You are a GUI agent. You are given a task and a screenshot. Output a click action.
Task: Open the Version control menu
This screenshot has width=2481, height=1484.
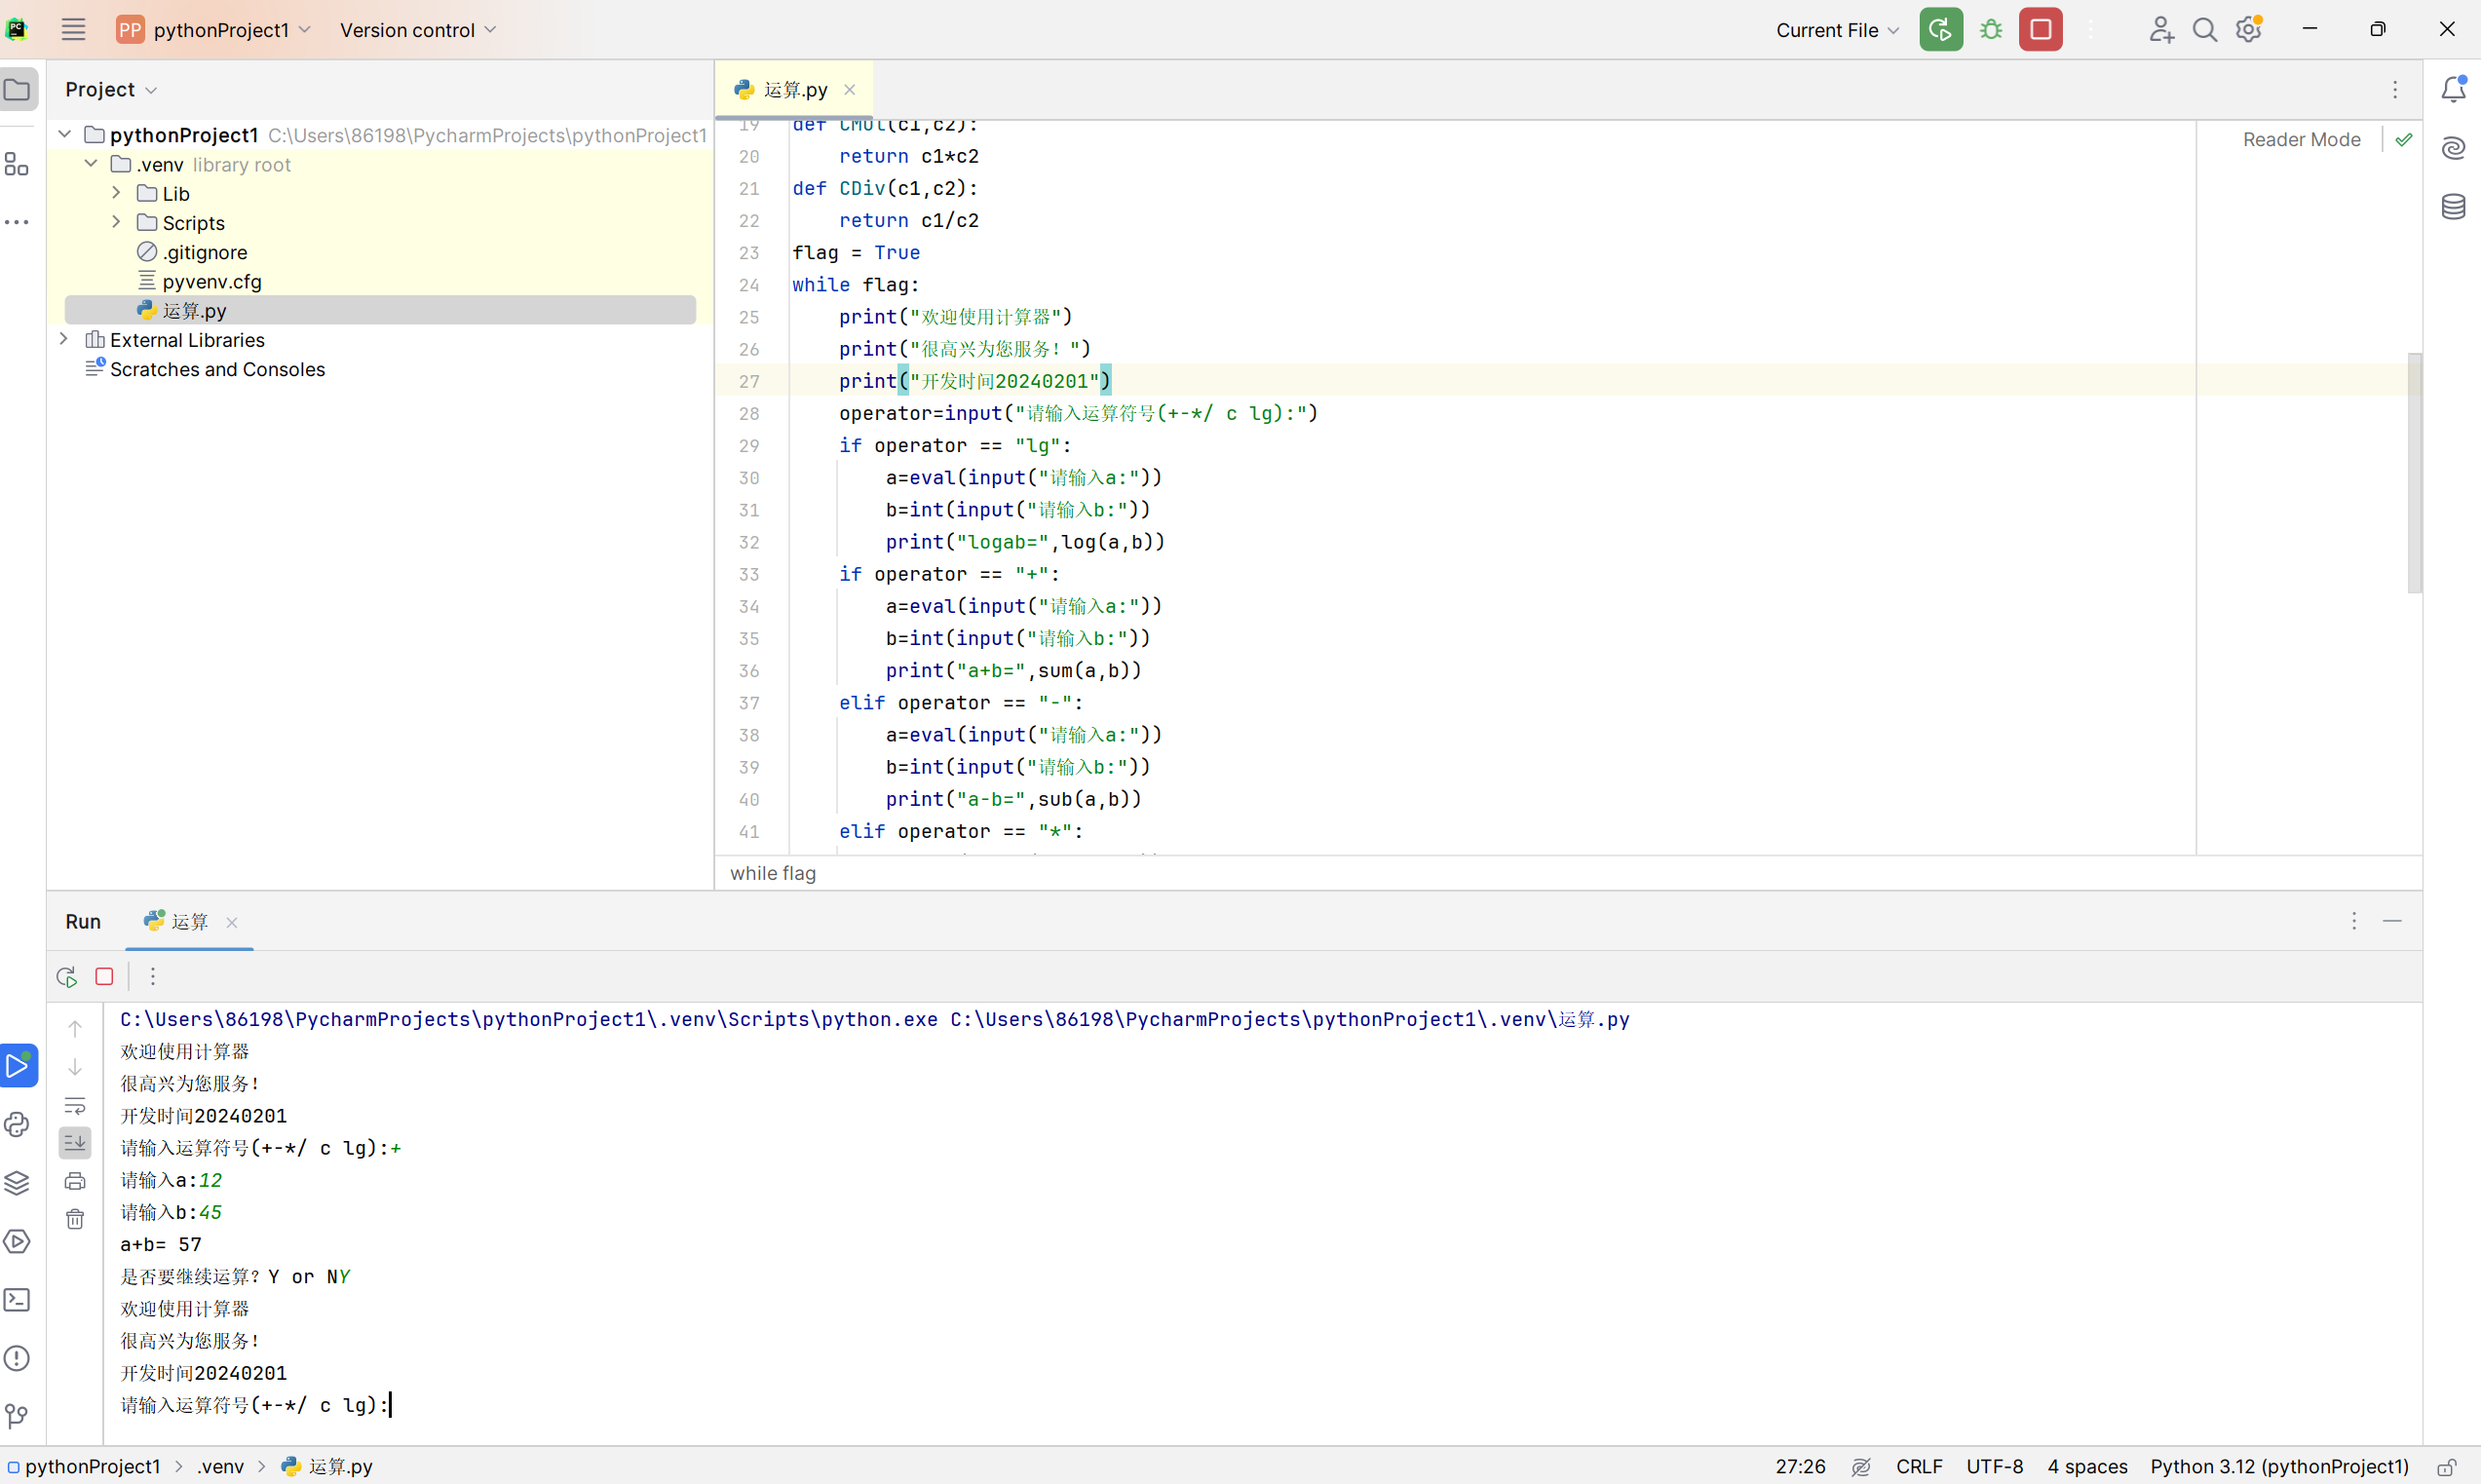coord(417,30)
